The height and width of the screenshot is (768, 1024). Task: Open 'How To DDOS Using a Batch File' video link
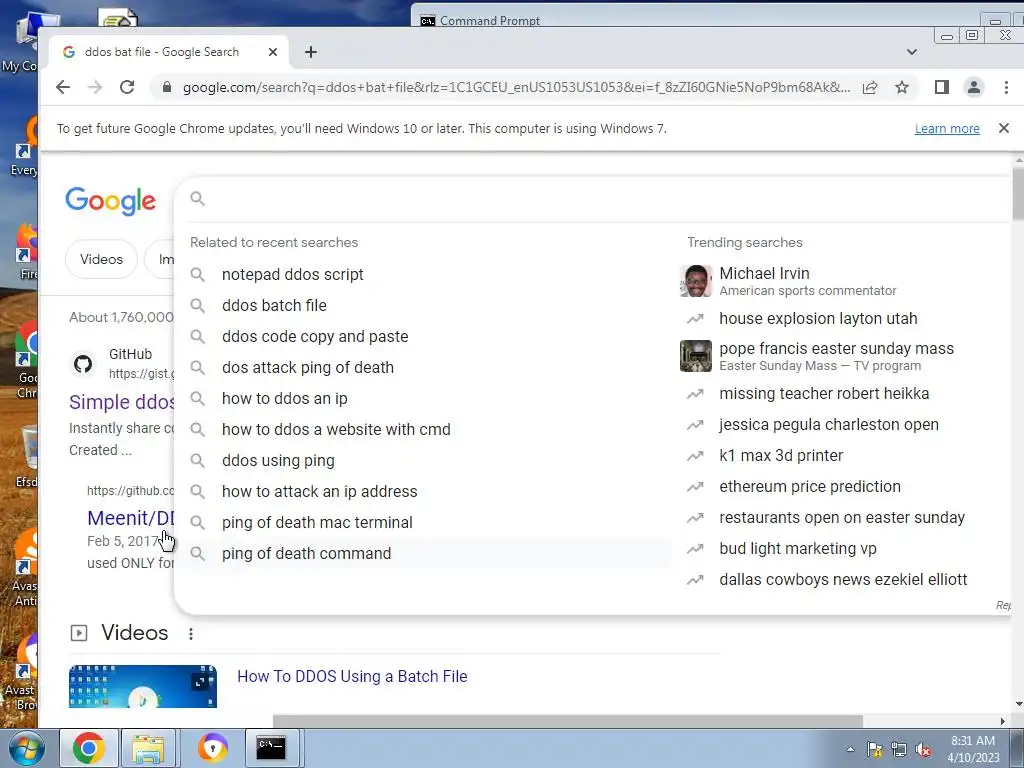[x=352, y=677]
